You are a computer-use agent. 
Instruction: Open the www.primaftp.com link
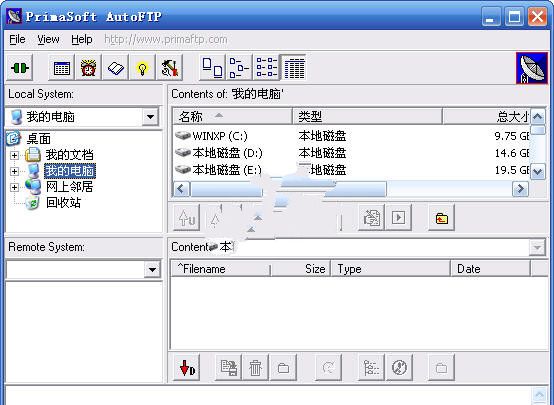click(166, 39)
